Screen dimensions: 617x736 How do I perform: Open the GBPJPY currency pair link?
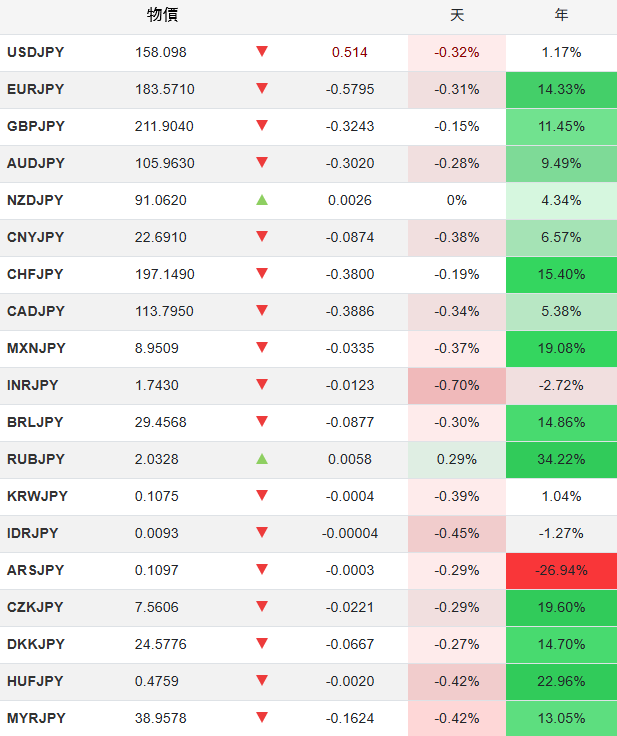point(35,126)
